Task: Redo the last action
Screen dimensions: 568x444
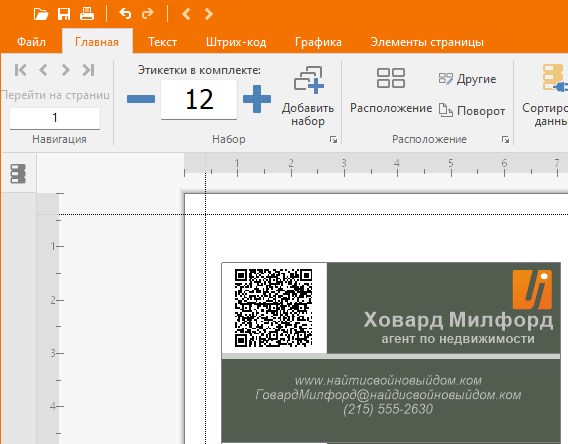Action: [x=148, y=14]
